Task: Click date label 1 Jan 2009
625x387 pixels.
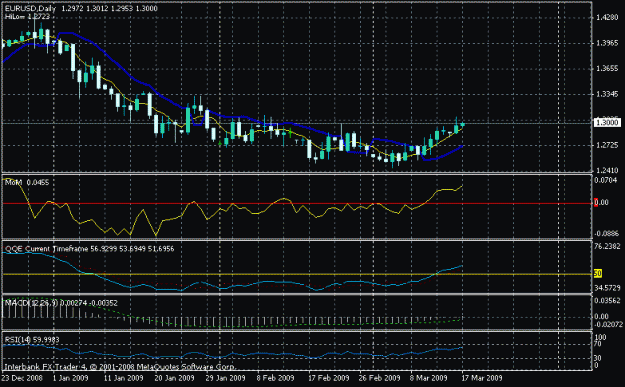Action: coord(71,378)
